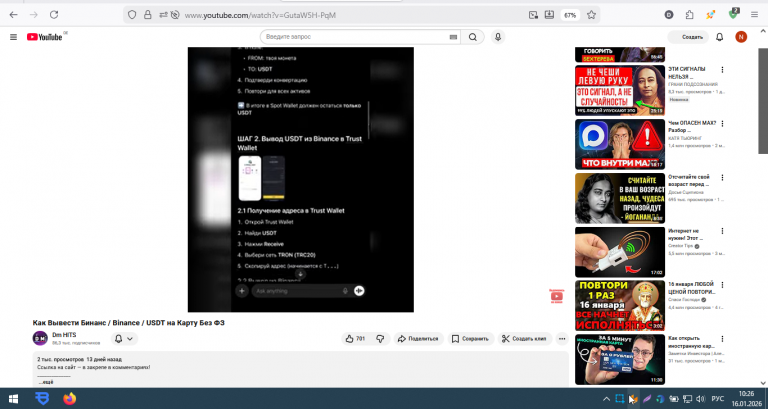Image resolution: width=768 pixels, height=409 pixels.
Task: Click the magnifier search button
Action: (x=473, y=37)
